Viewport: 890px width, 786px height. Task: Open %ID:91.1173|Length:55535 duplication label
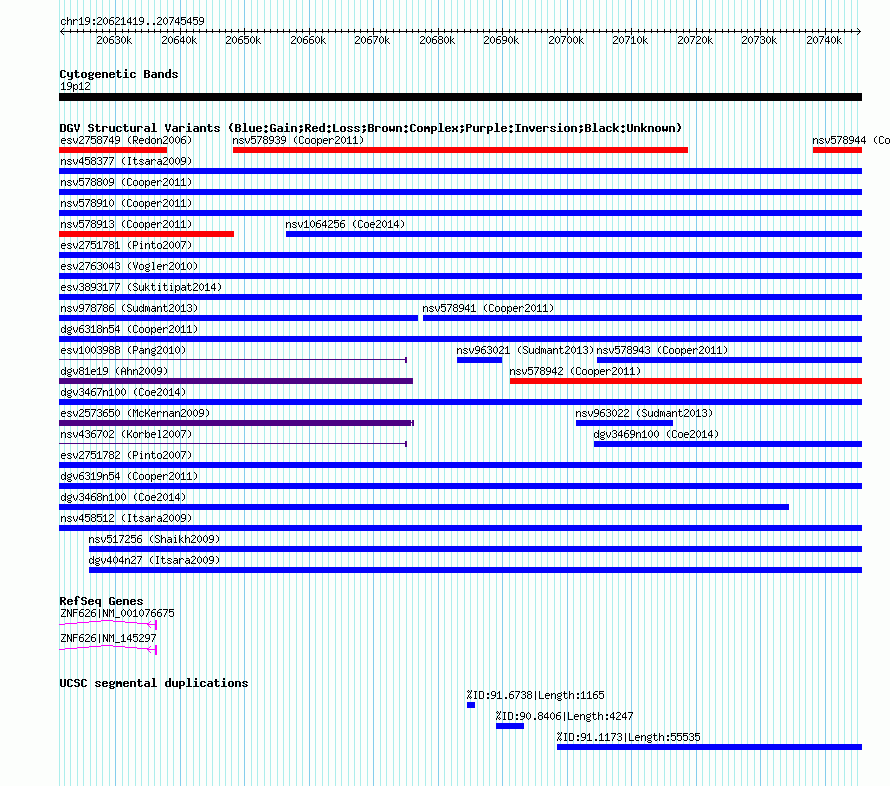(x=629, y=737)
